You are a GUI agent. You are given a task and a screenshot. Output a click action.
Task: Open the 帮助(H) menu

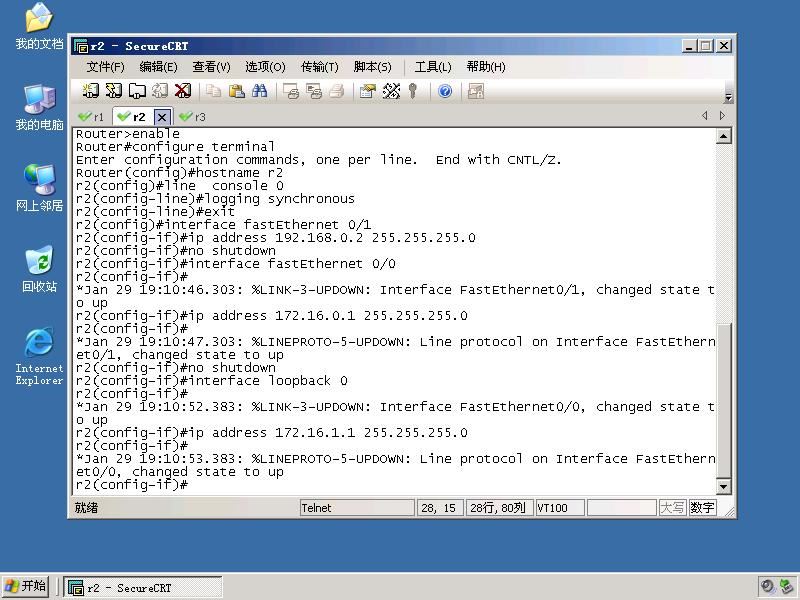click(x=486, y=67)
